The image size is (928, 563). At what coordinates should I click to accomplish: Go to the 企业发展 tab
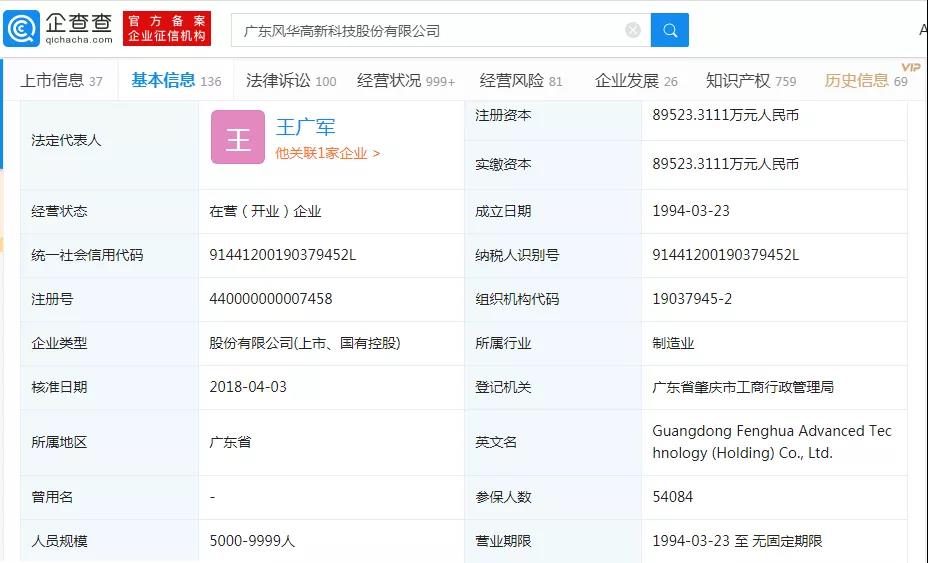click(636, 81)
